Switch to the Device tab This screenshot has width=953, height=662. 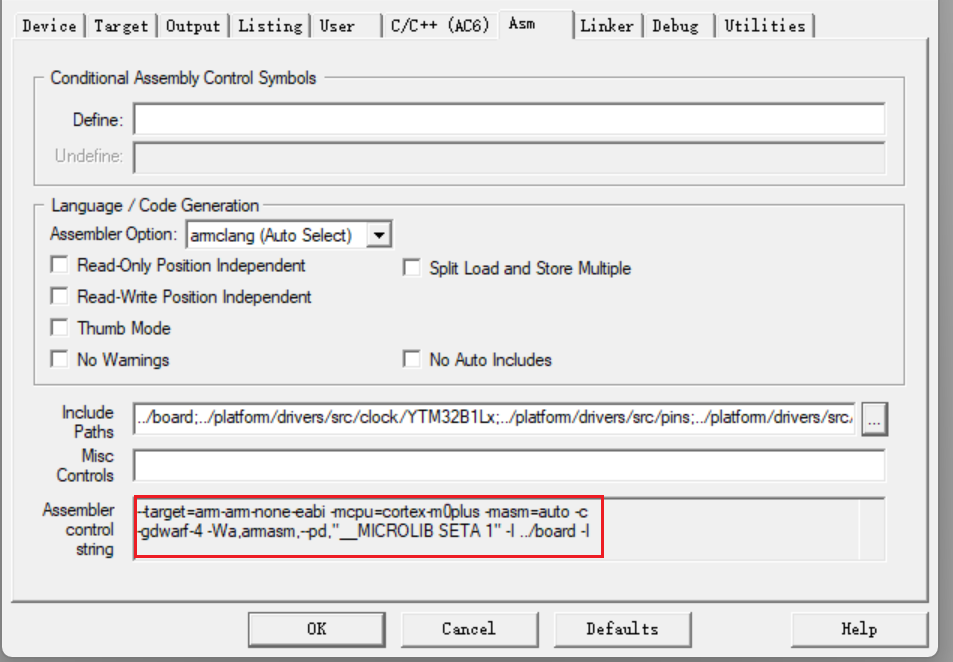[x=48, y=26]
